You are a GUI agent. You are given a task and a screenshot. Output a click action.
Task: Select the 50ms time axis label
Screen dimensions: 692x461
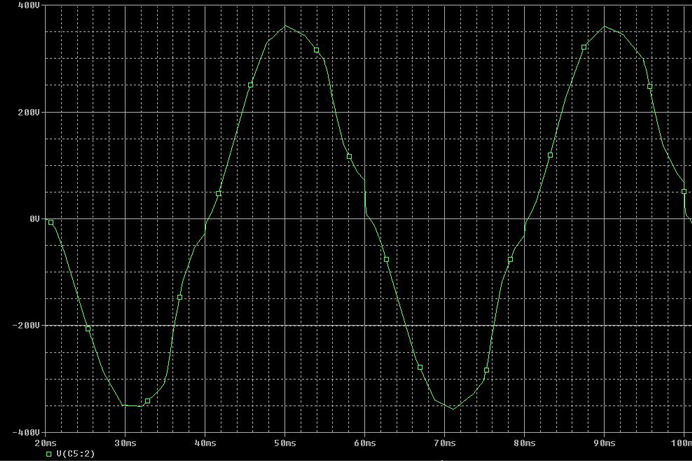point(285,443)
